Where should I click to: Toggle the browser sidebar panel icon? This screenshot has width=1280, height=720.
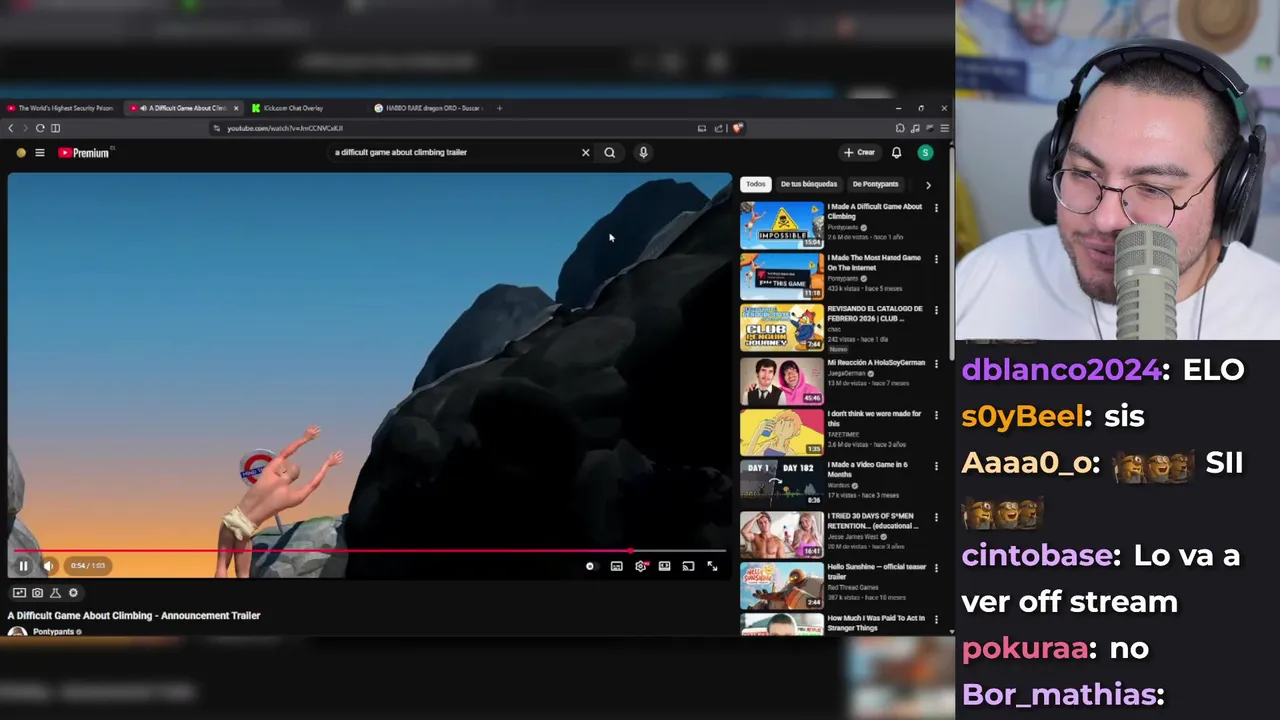click(x=56, y=128)
